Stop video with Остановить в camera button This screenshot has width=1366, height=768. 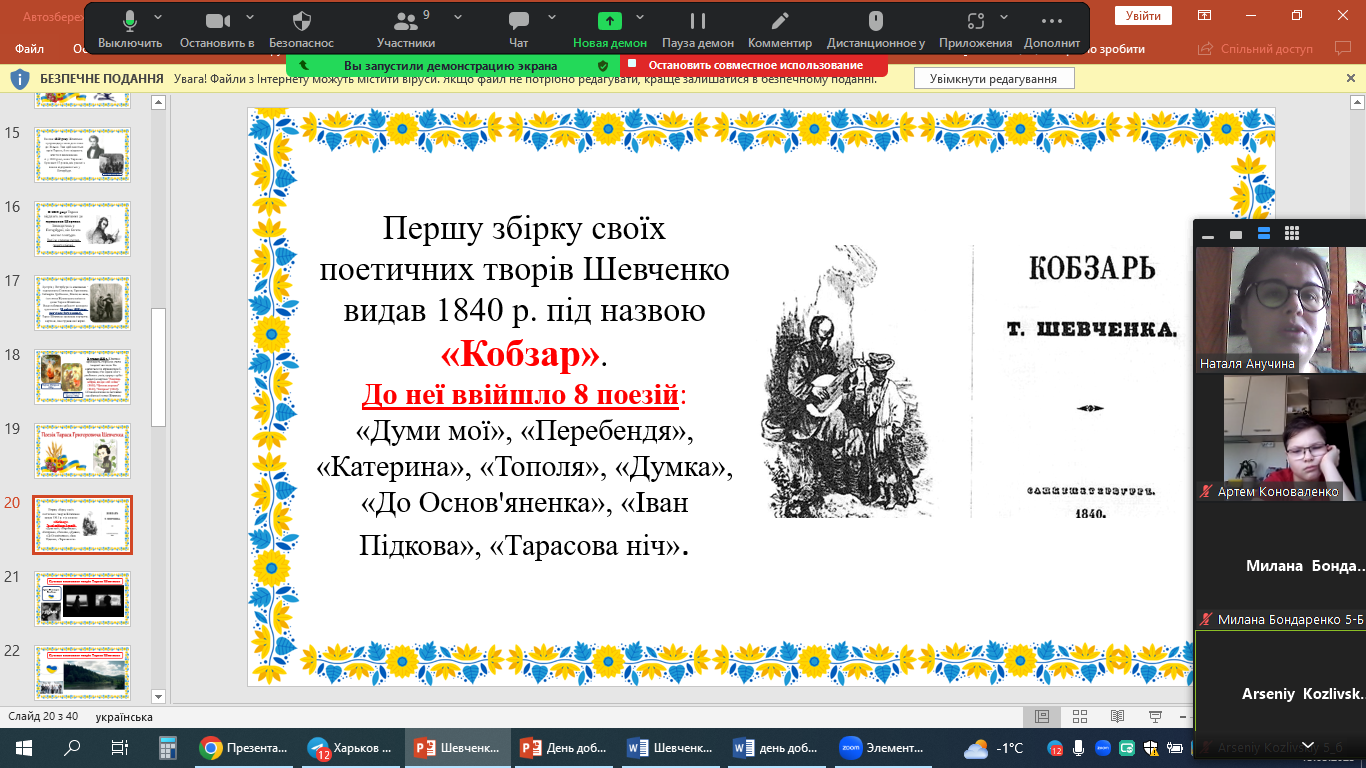click(217, 30)
